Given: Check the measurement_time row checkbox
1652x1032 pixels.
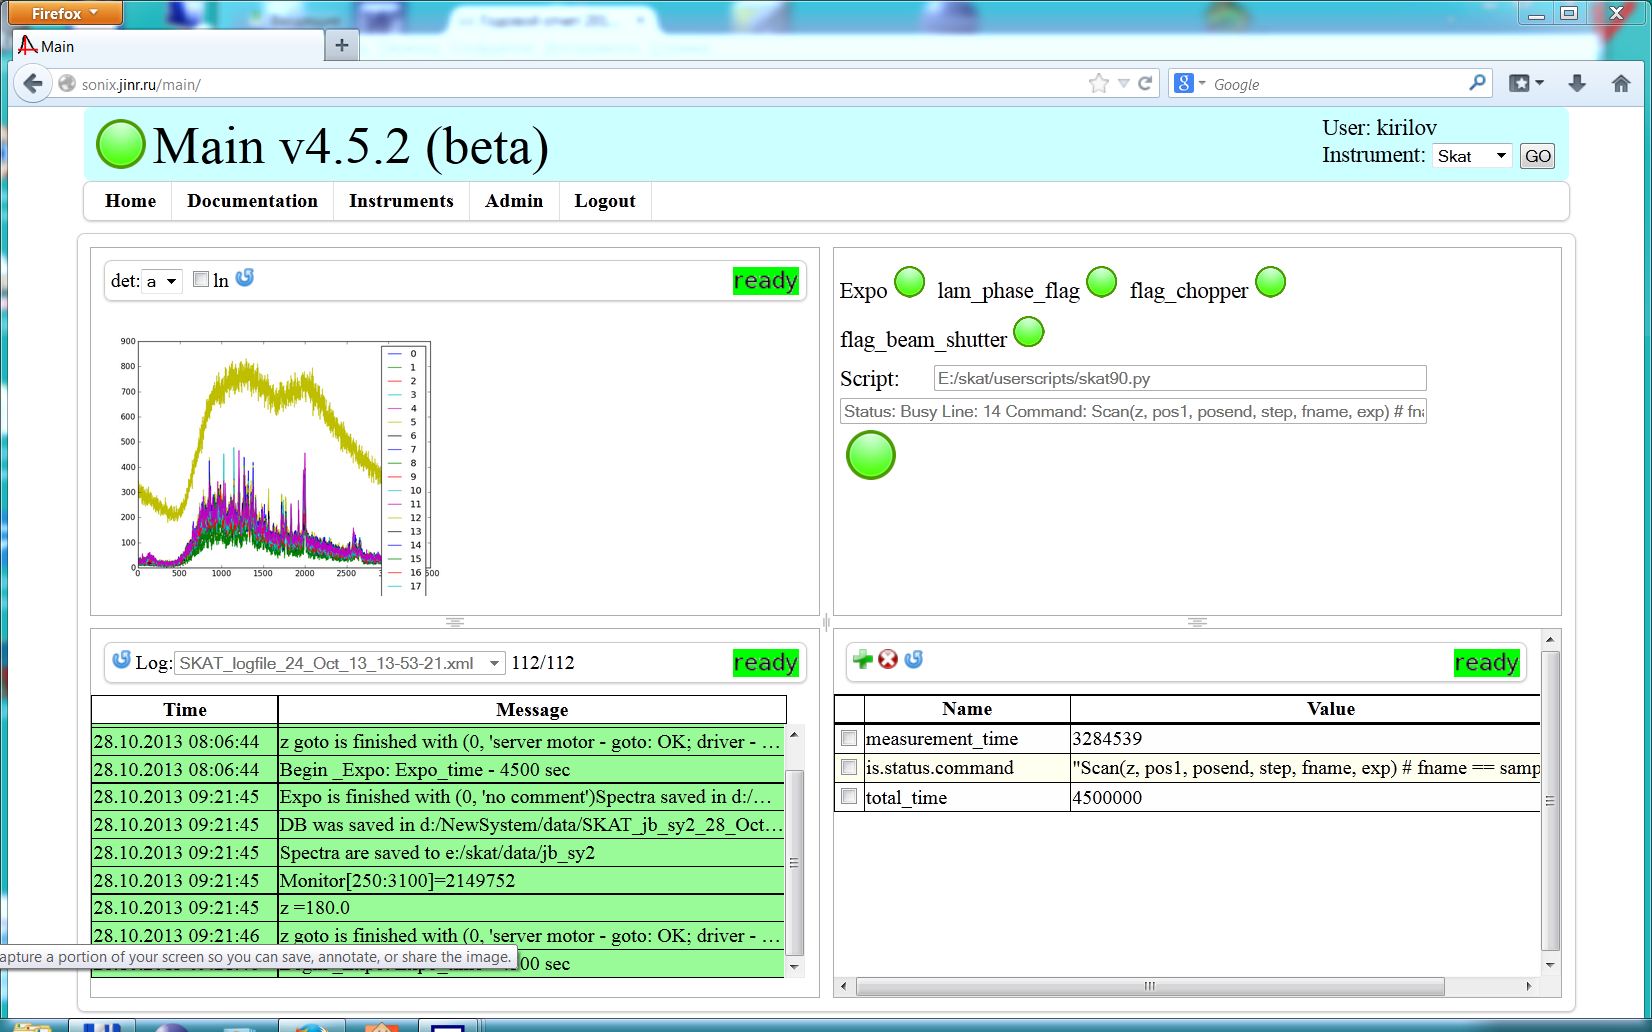Looking at the screenshot, I should coord(849,739).
